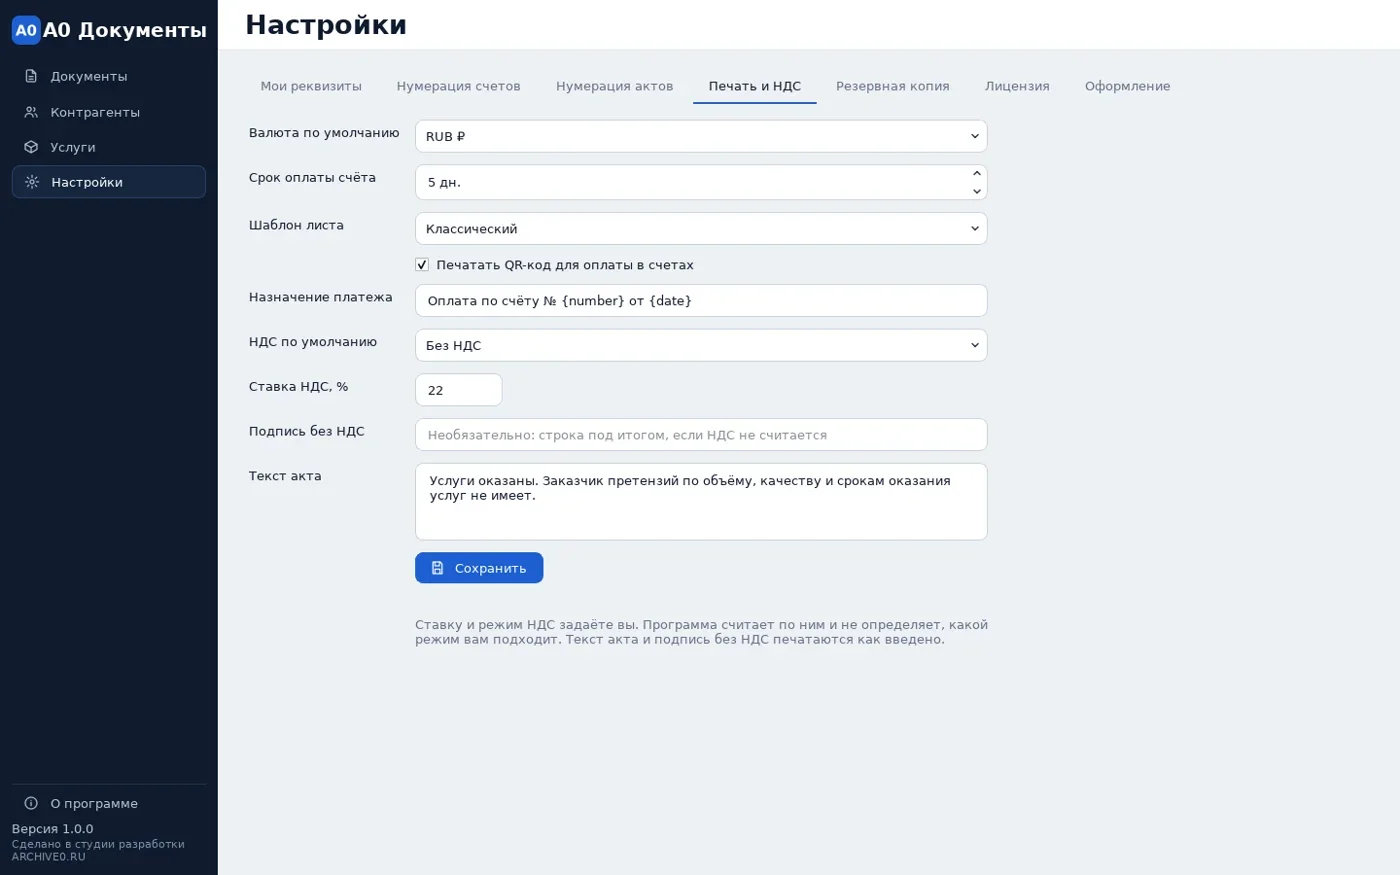Open the Валюта по умолчанию dropdown
The width and height of the screenshot is (1400, 875).
tap(701, 136)
